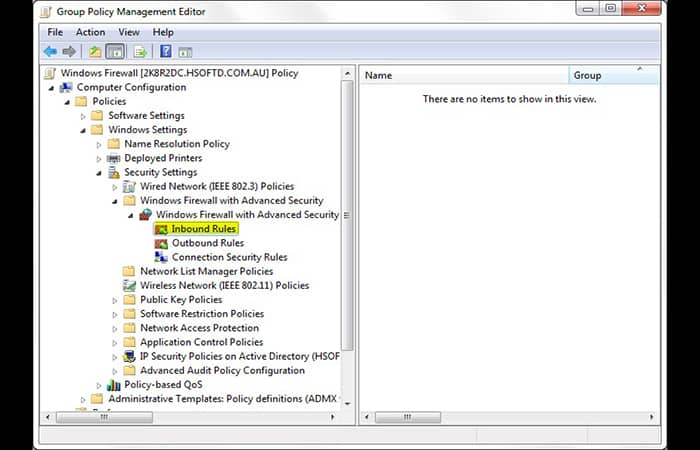
Task: Collapse the Computer Configuration node
Action: coord(51,88)
